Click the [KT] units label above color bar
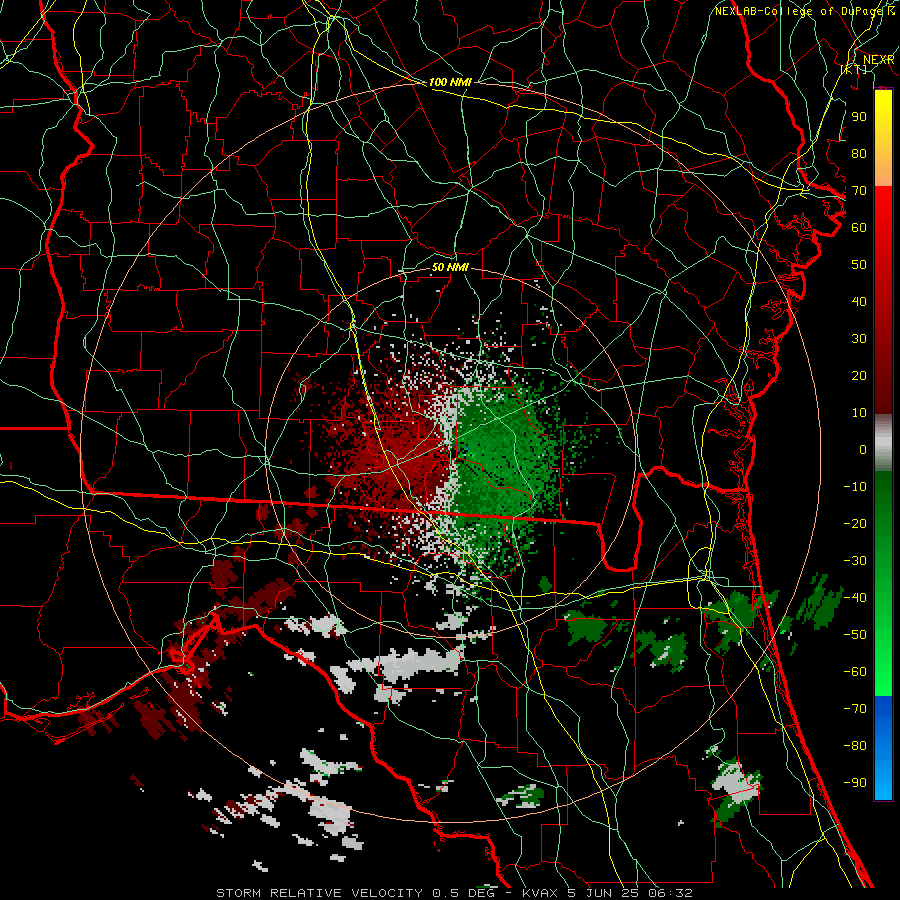900x900 pixels. pyautogui.click(x=853, y=69)
